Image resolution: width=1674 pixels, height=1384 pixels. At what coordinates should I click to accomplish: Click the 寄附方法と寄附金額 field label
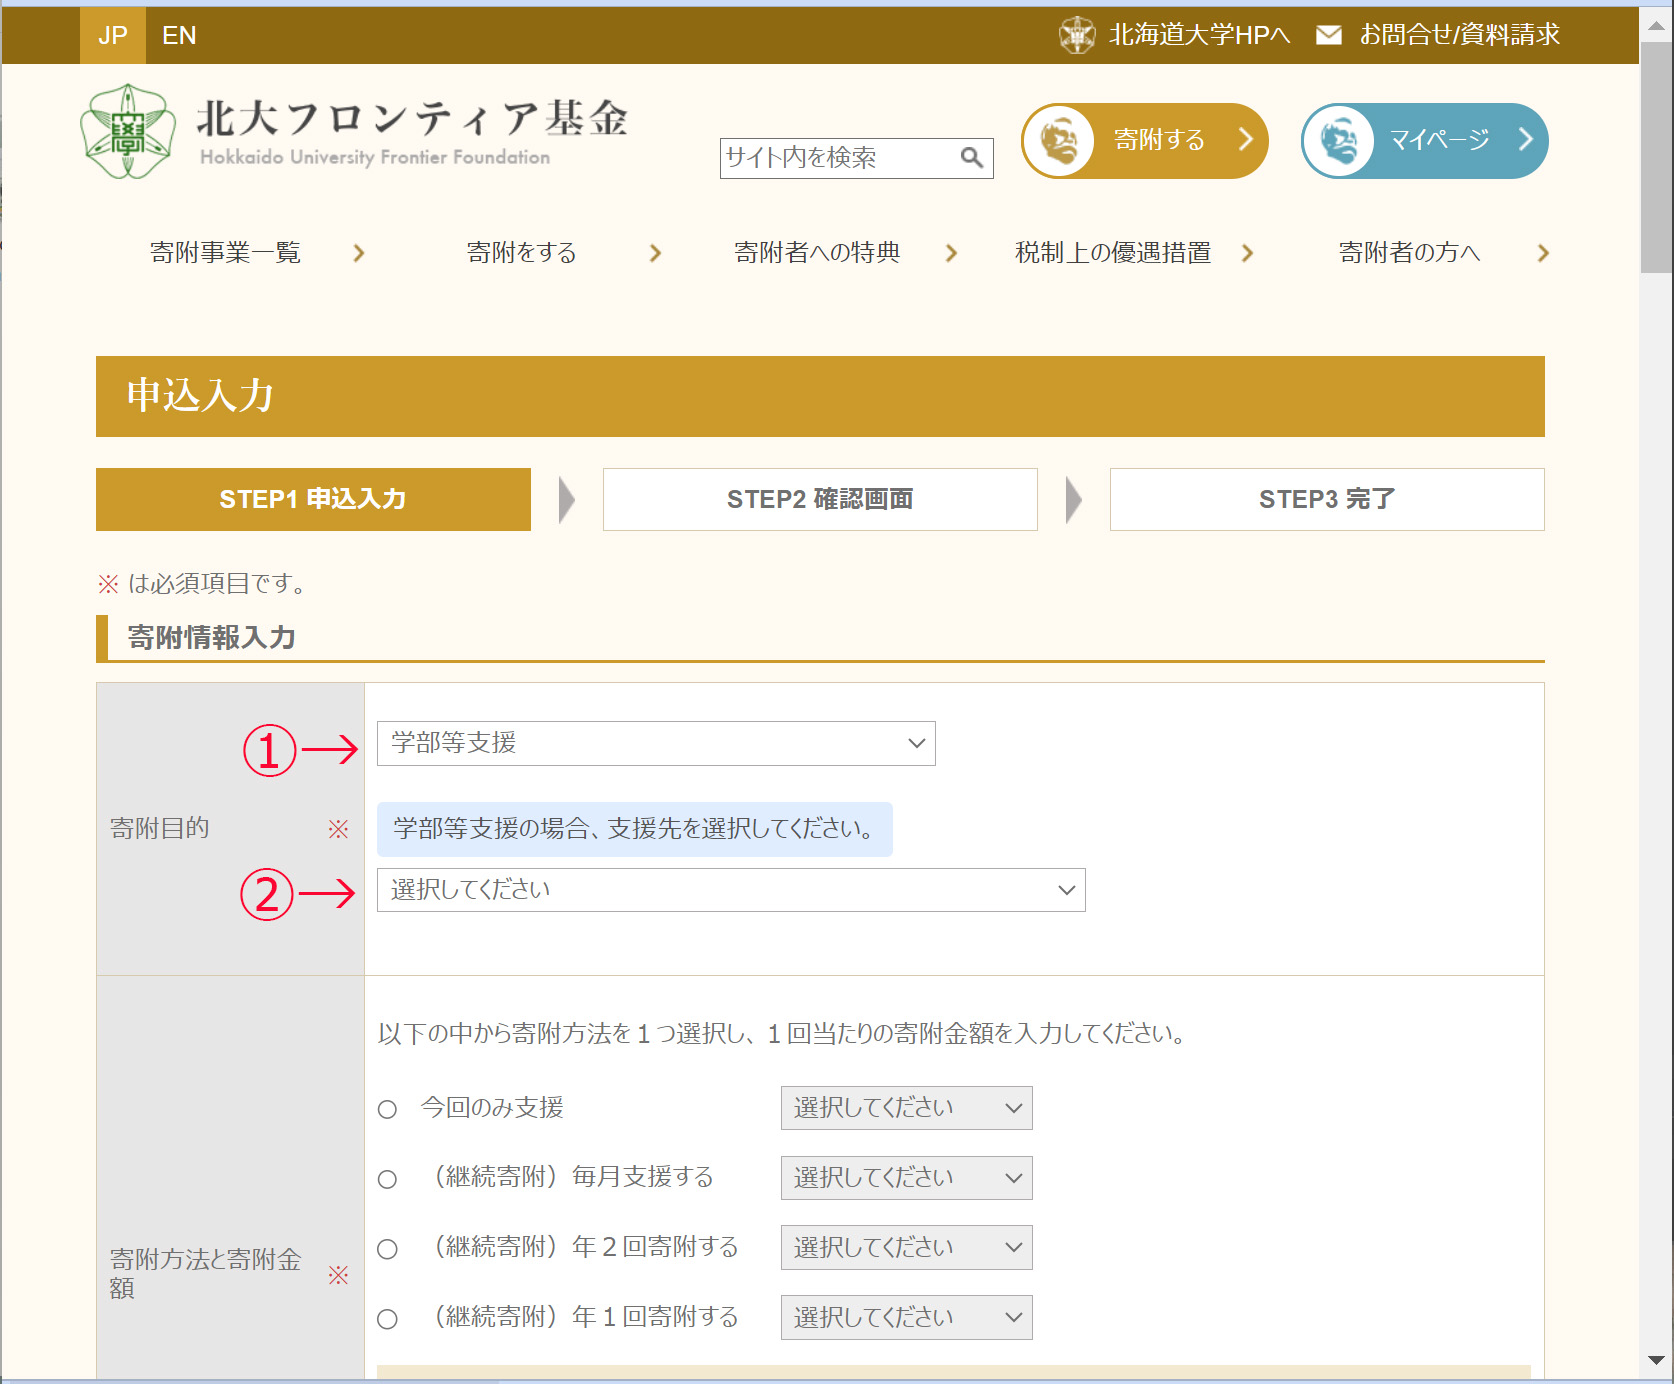(x=206, y=1273)
